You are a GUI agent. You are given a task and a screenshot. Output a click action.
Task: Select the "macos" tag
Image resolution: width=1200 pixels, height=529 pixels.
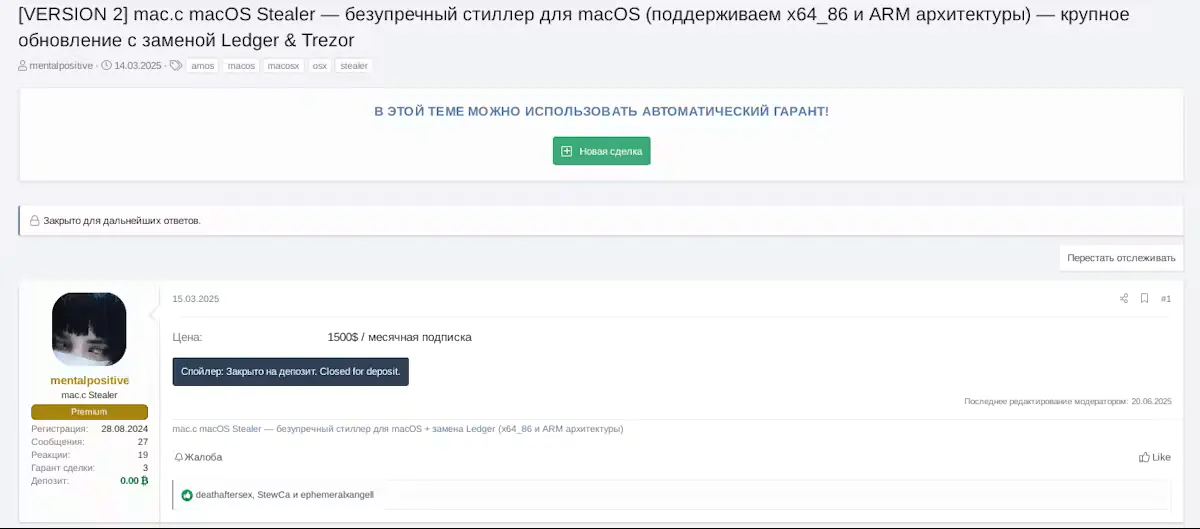point(241,66)
